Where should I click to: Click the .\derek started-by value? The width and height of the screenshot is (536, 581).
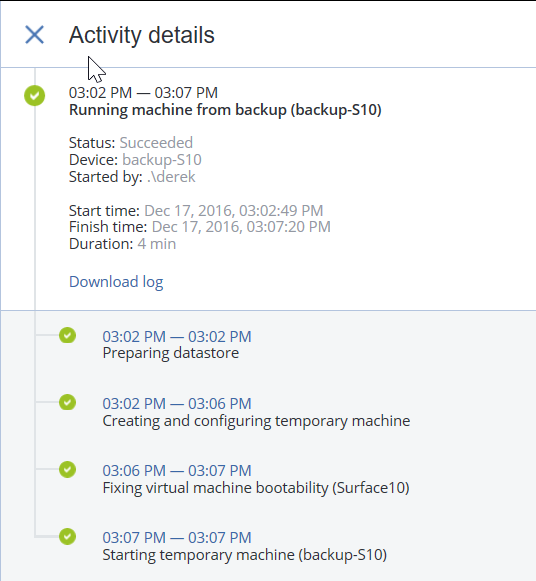click(171, 177)
